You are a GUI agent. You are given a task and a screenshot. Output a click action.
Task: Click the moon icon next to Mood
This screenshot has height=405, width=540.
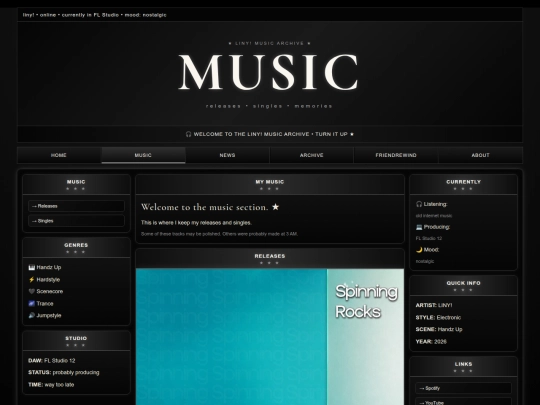point(419,250)
